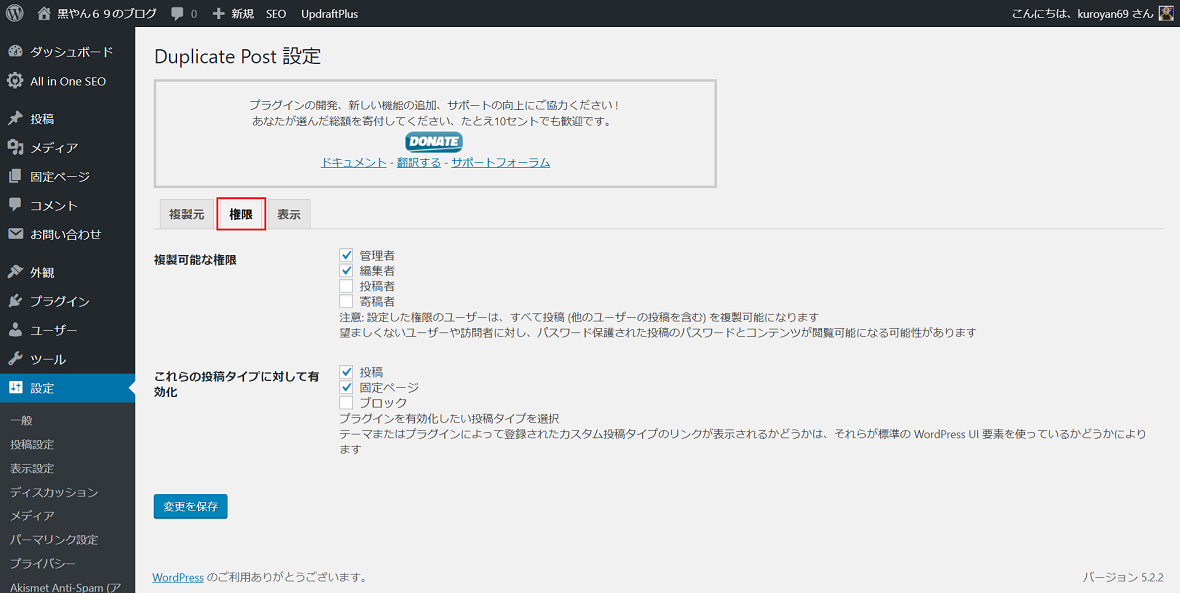Open こんにちは、kuroyan69 さん account menu

click(x=1094, y=14)
